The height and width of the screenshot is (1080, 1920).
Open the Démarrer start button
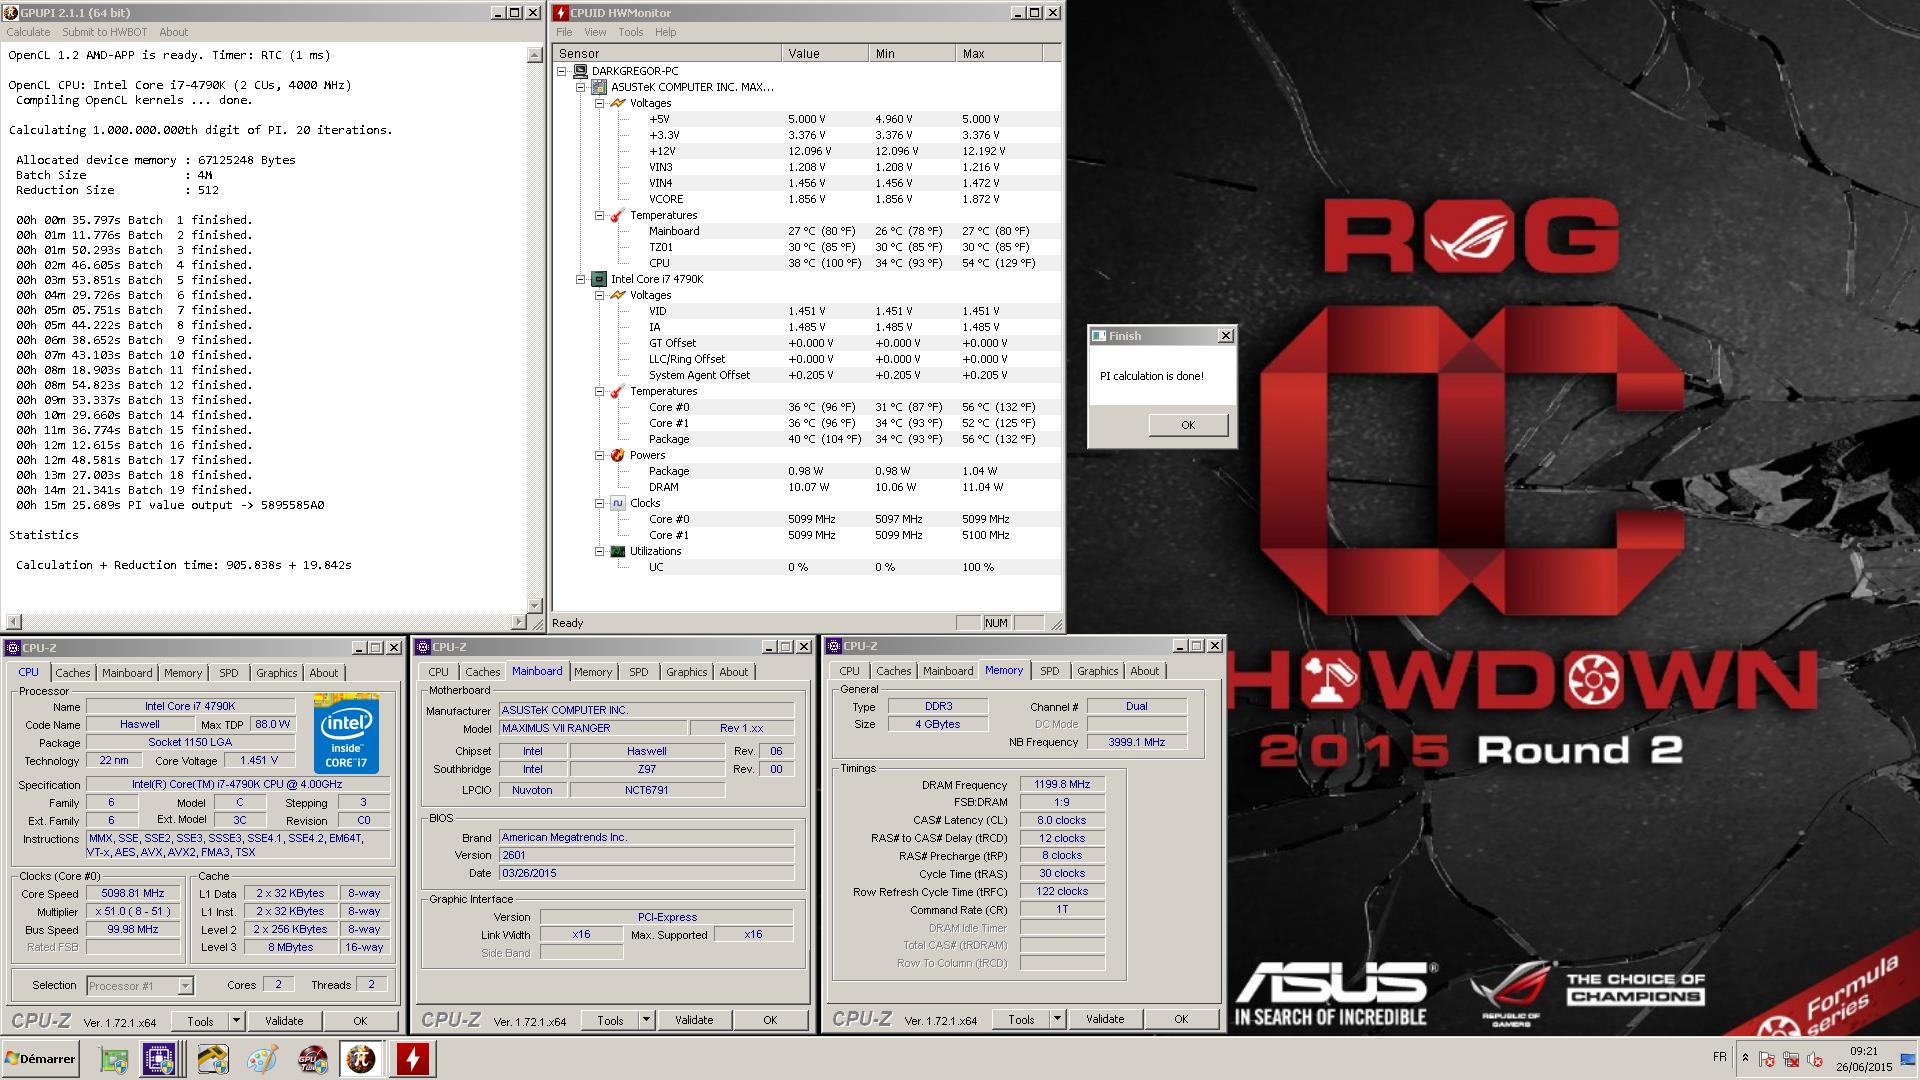click(x=41, y=1058)
